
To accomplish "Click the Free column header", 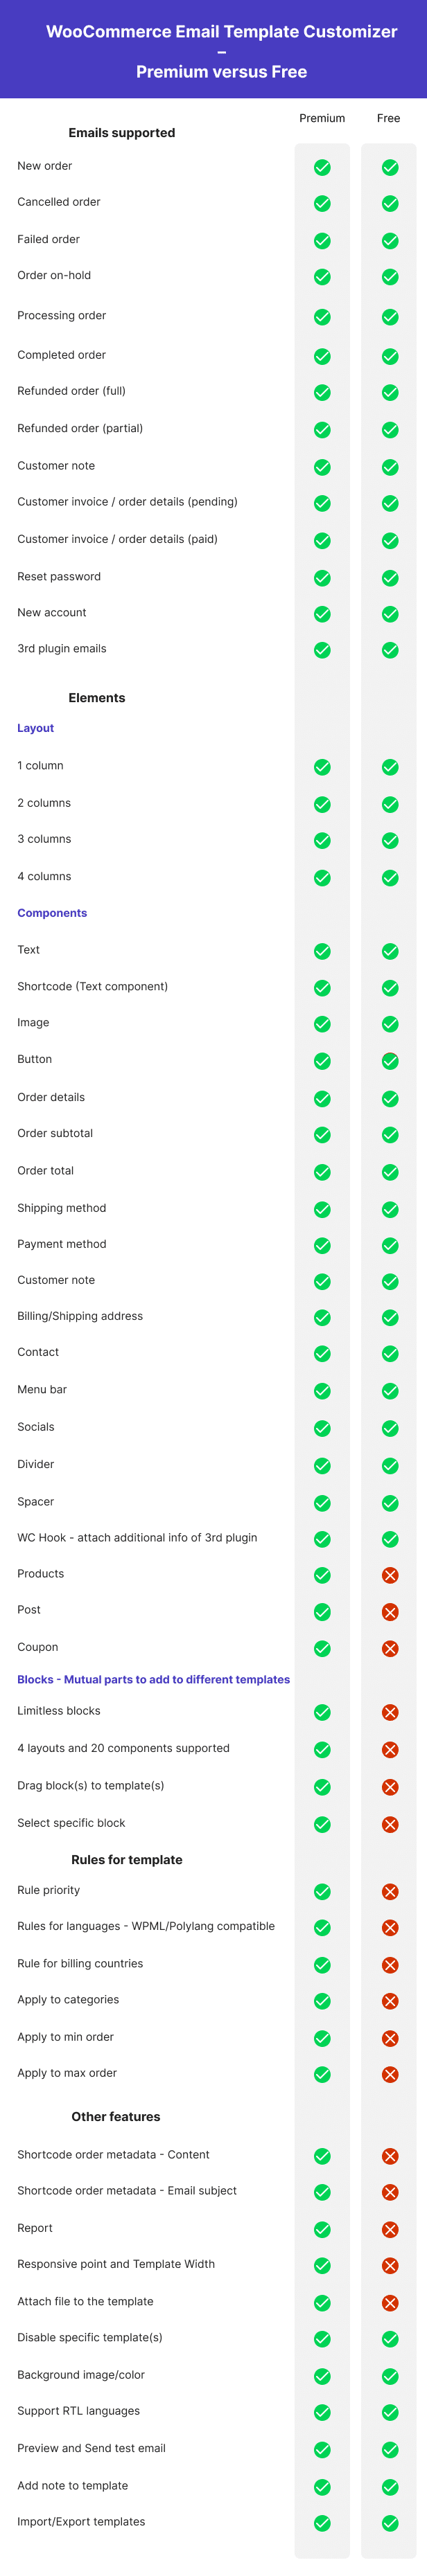I will tap(389, 118).
